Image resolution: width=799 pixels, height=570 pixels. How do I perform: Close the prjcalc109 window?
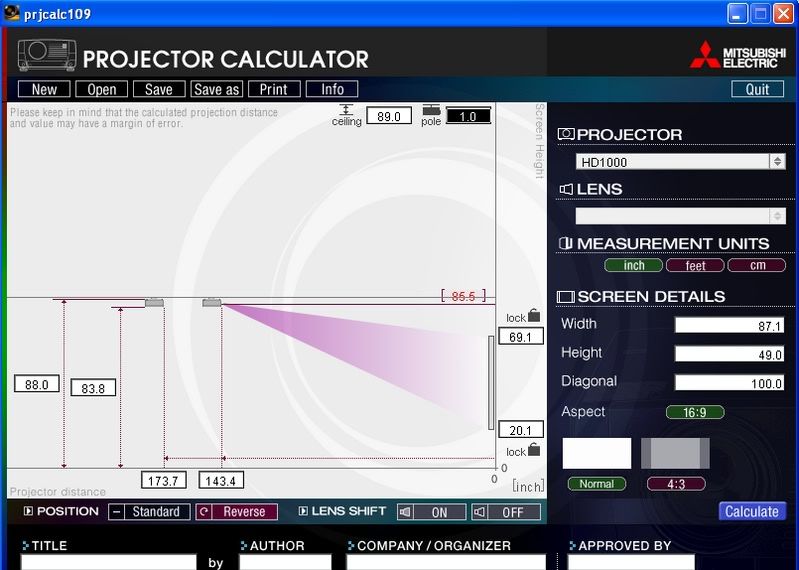click(x=784, y=14)
